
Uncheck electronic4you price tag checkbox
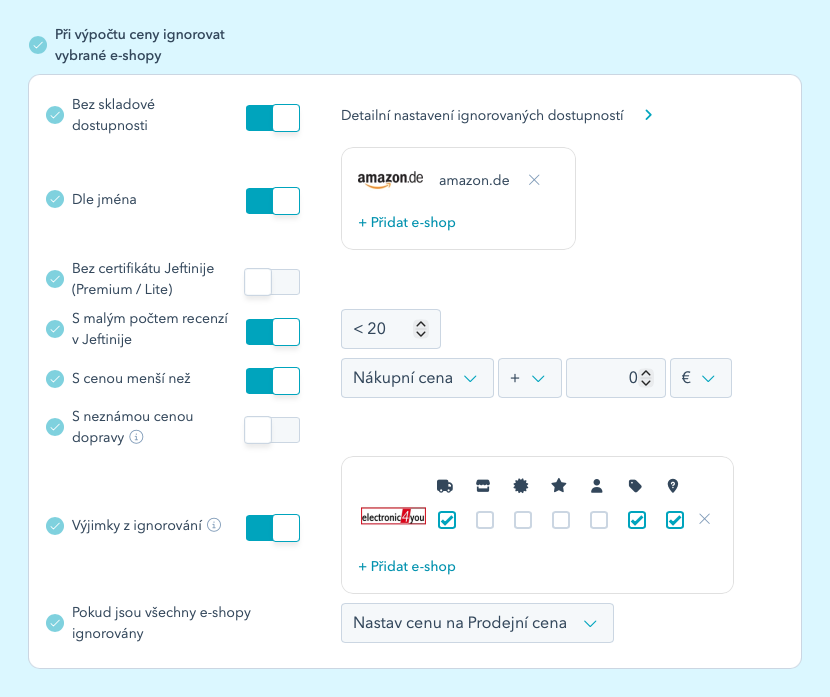tap(637, 520)
